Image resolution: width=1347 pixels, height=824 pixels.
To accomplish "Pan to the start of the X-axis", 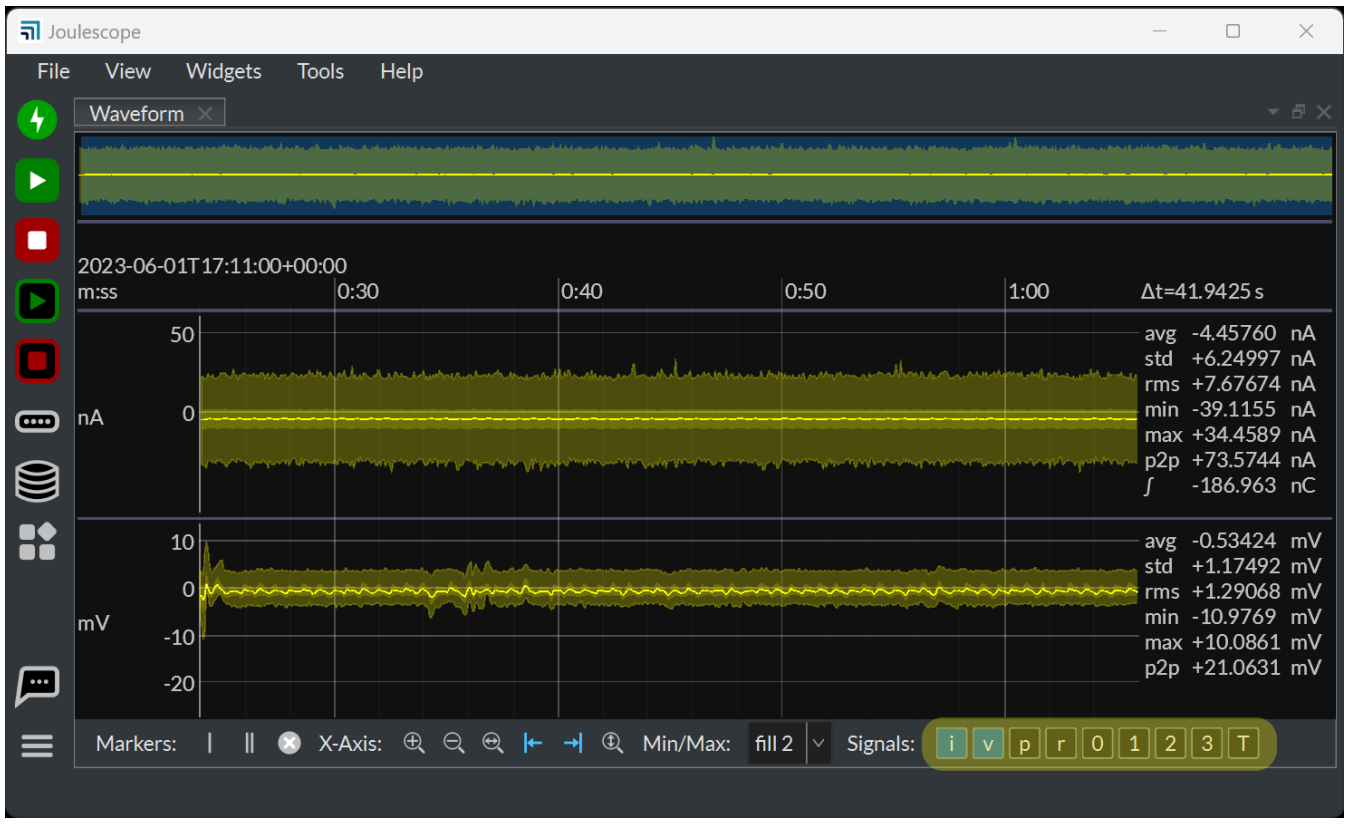I will coord(533,743).
